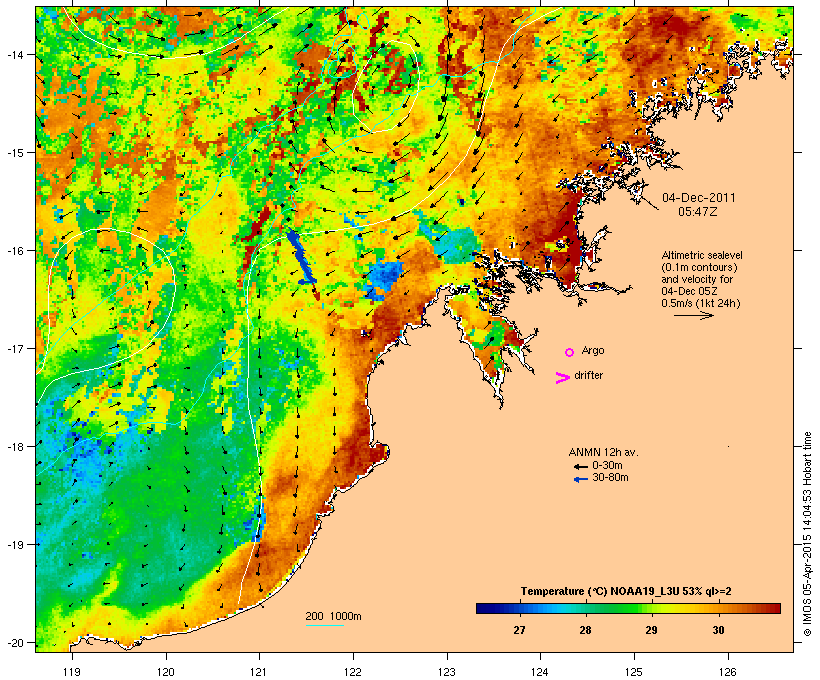Click the longitude axis label 122

(353, 672)
